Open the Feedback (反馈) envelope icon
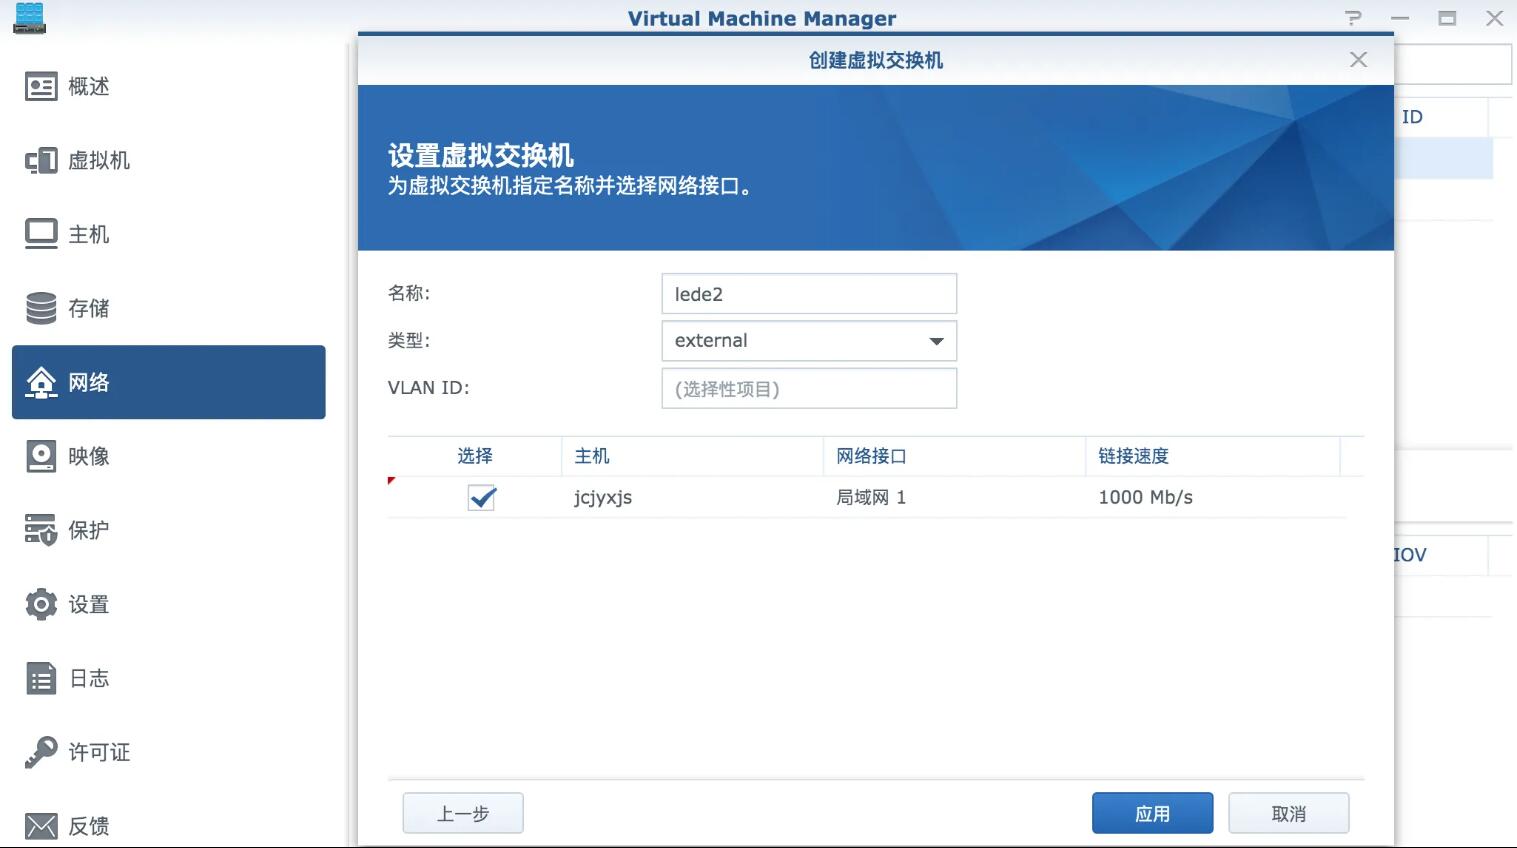 [x=41, y=826]
